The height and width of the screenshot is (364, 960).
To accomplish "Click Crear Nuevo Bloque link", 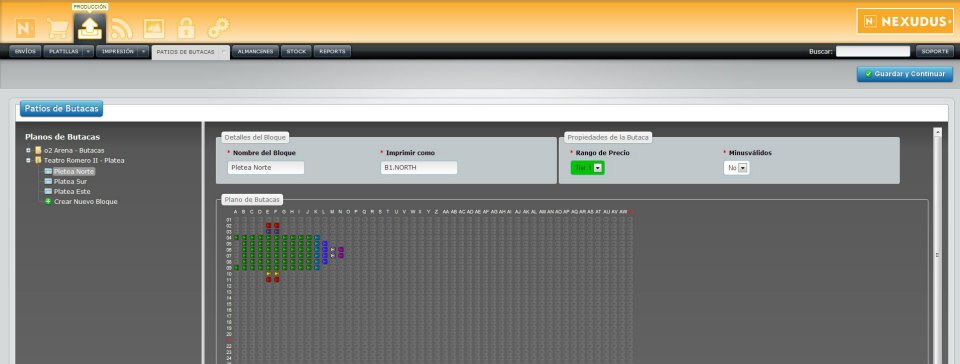I will coord(85,201).
